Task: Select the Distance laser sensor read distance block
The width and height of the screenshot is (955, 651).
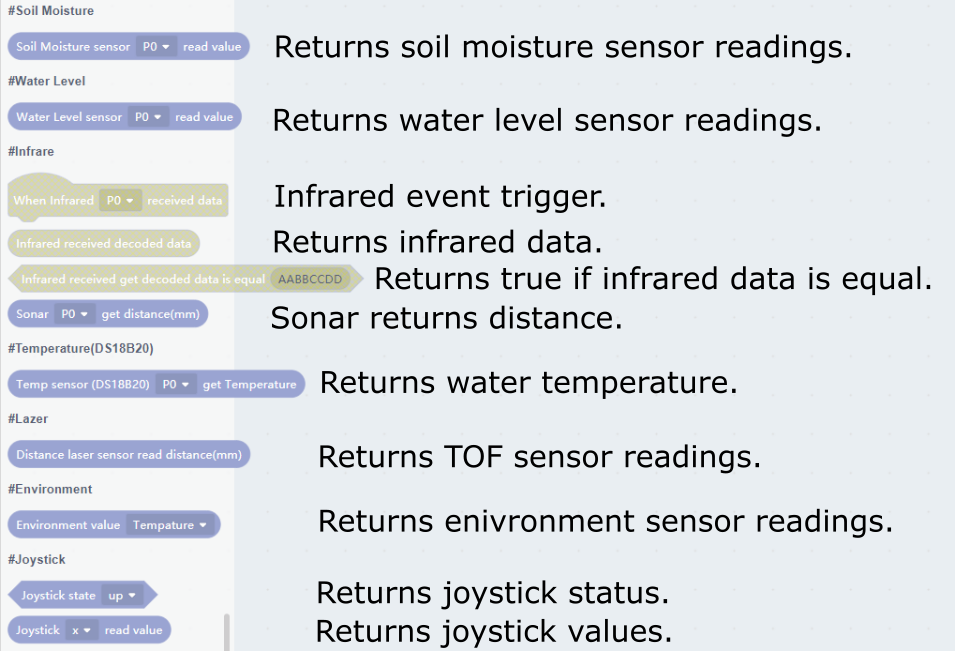Action: pyautogui.click(x=128, y=455)
